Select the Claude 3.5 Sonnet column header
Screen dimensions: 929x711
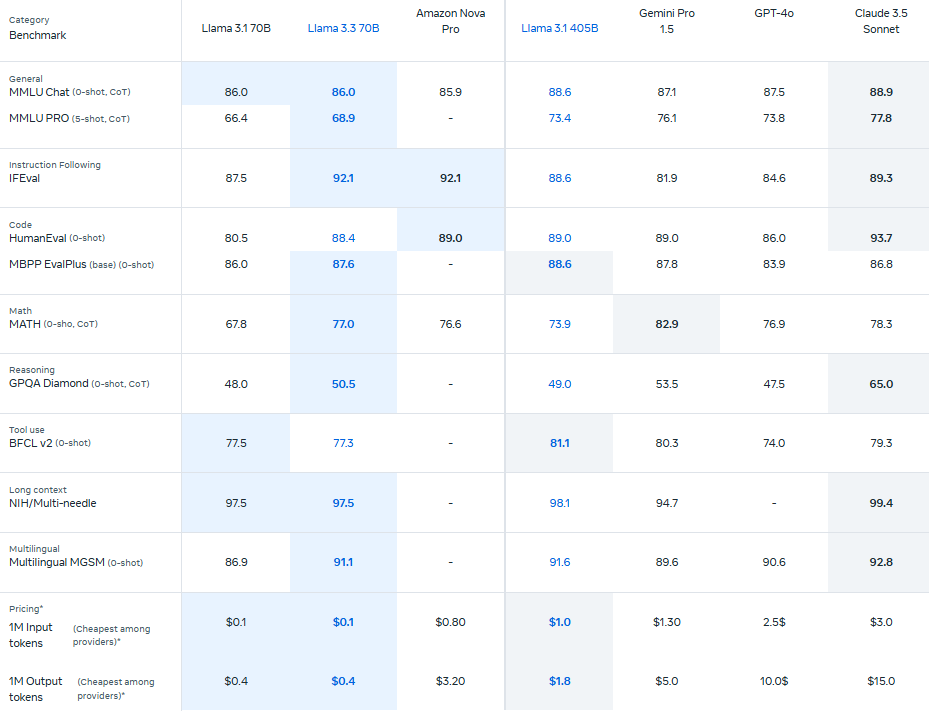(x=881, y=21)
